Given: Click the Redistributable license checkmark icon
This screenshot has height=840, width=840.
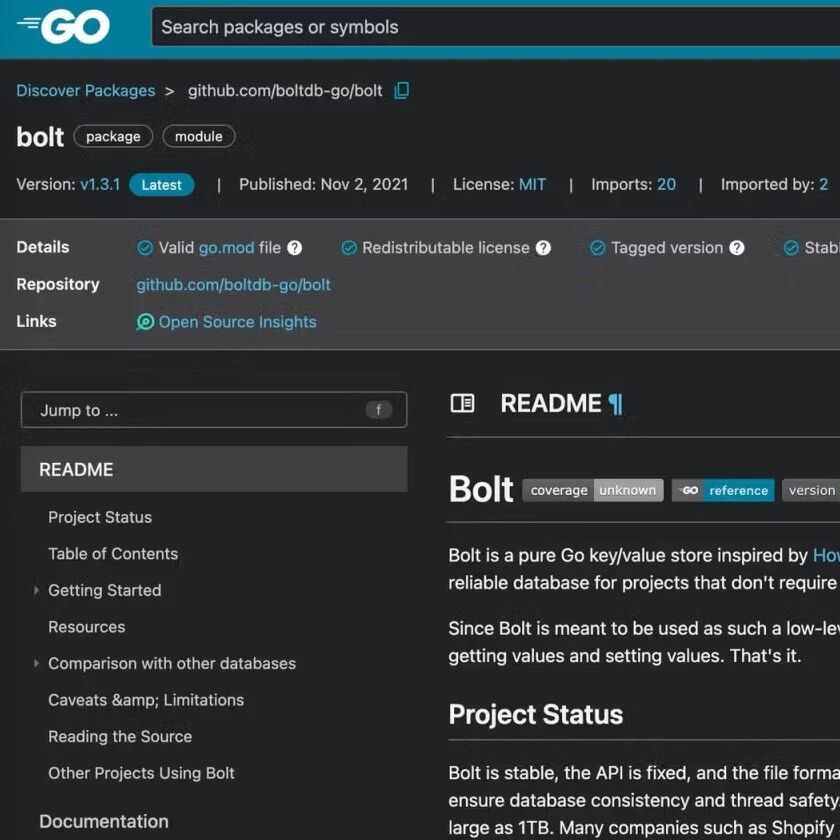Looking at the screenshot, I should coord(349,248).
